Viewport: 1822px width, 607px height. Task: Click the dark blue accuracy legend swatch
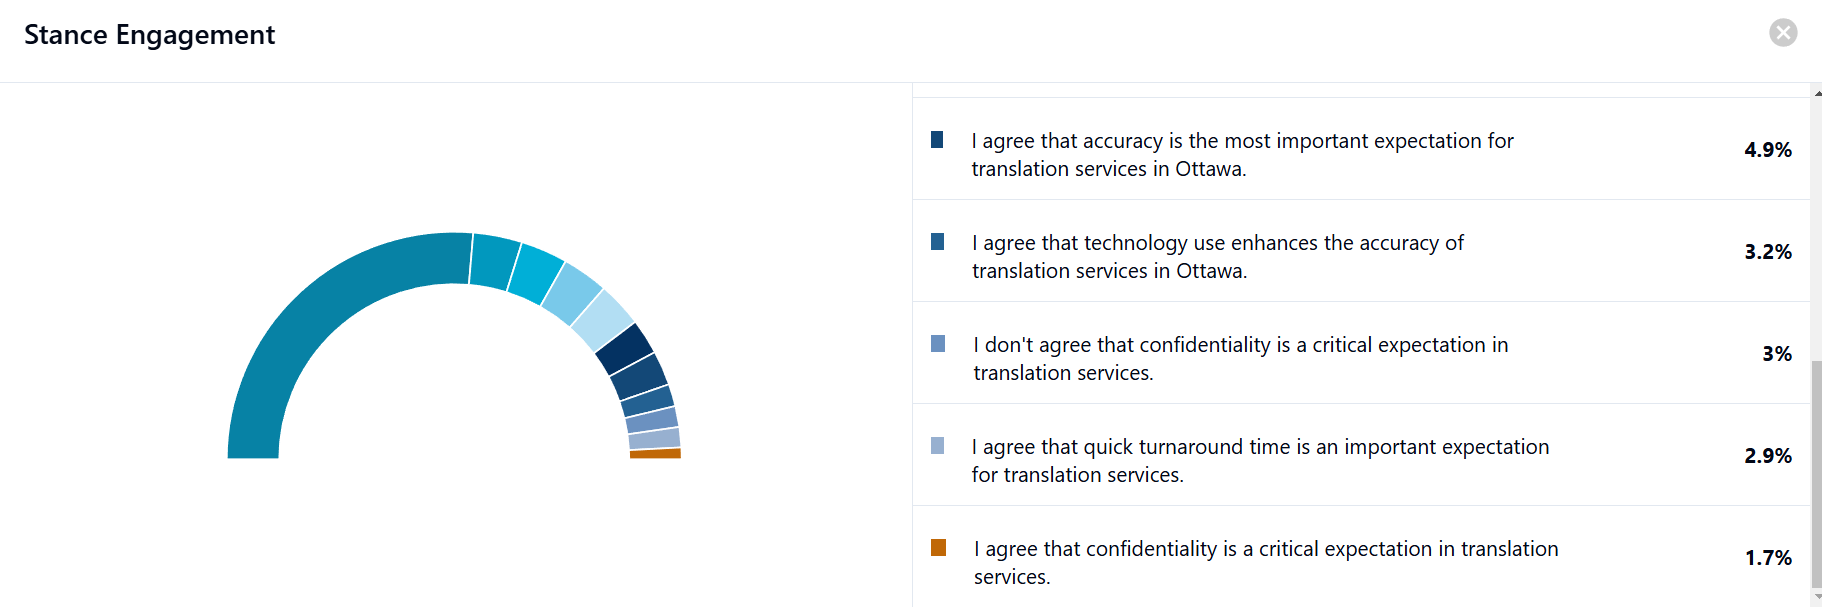[937, 140]
